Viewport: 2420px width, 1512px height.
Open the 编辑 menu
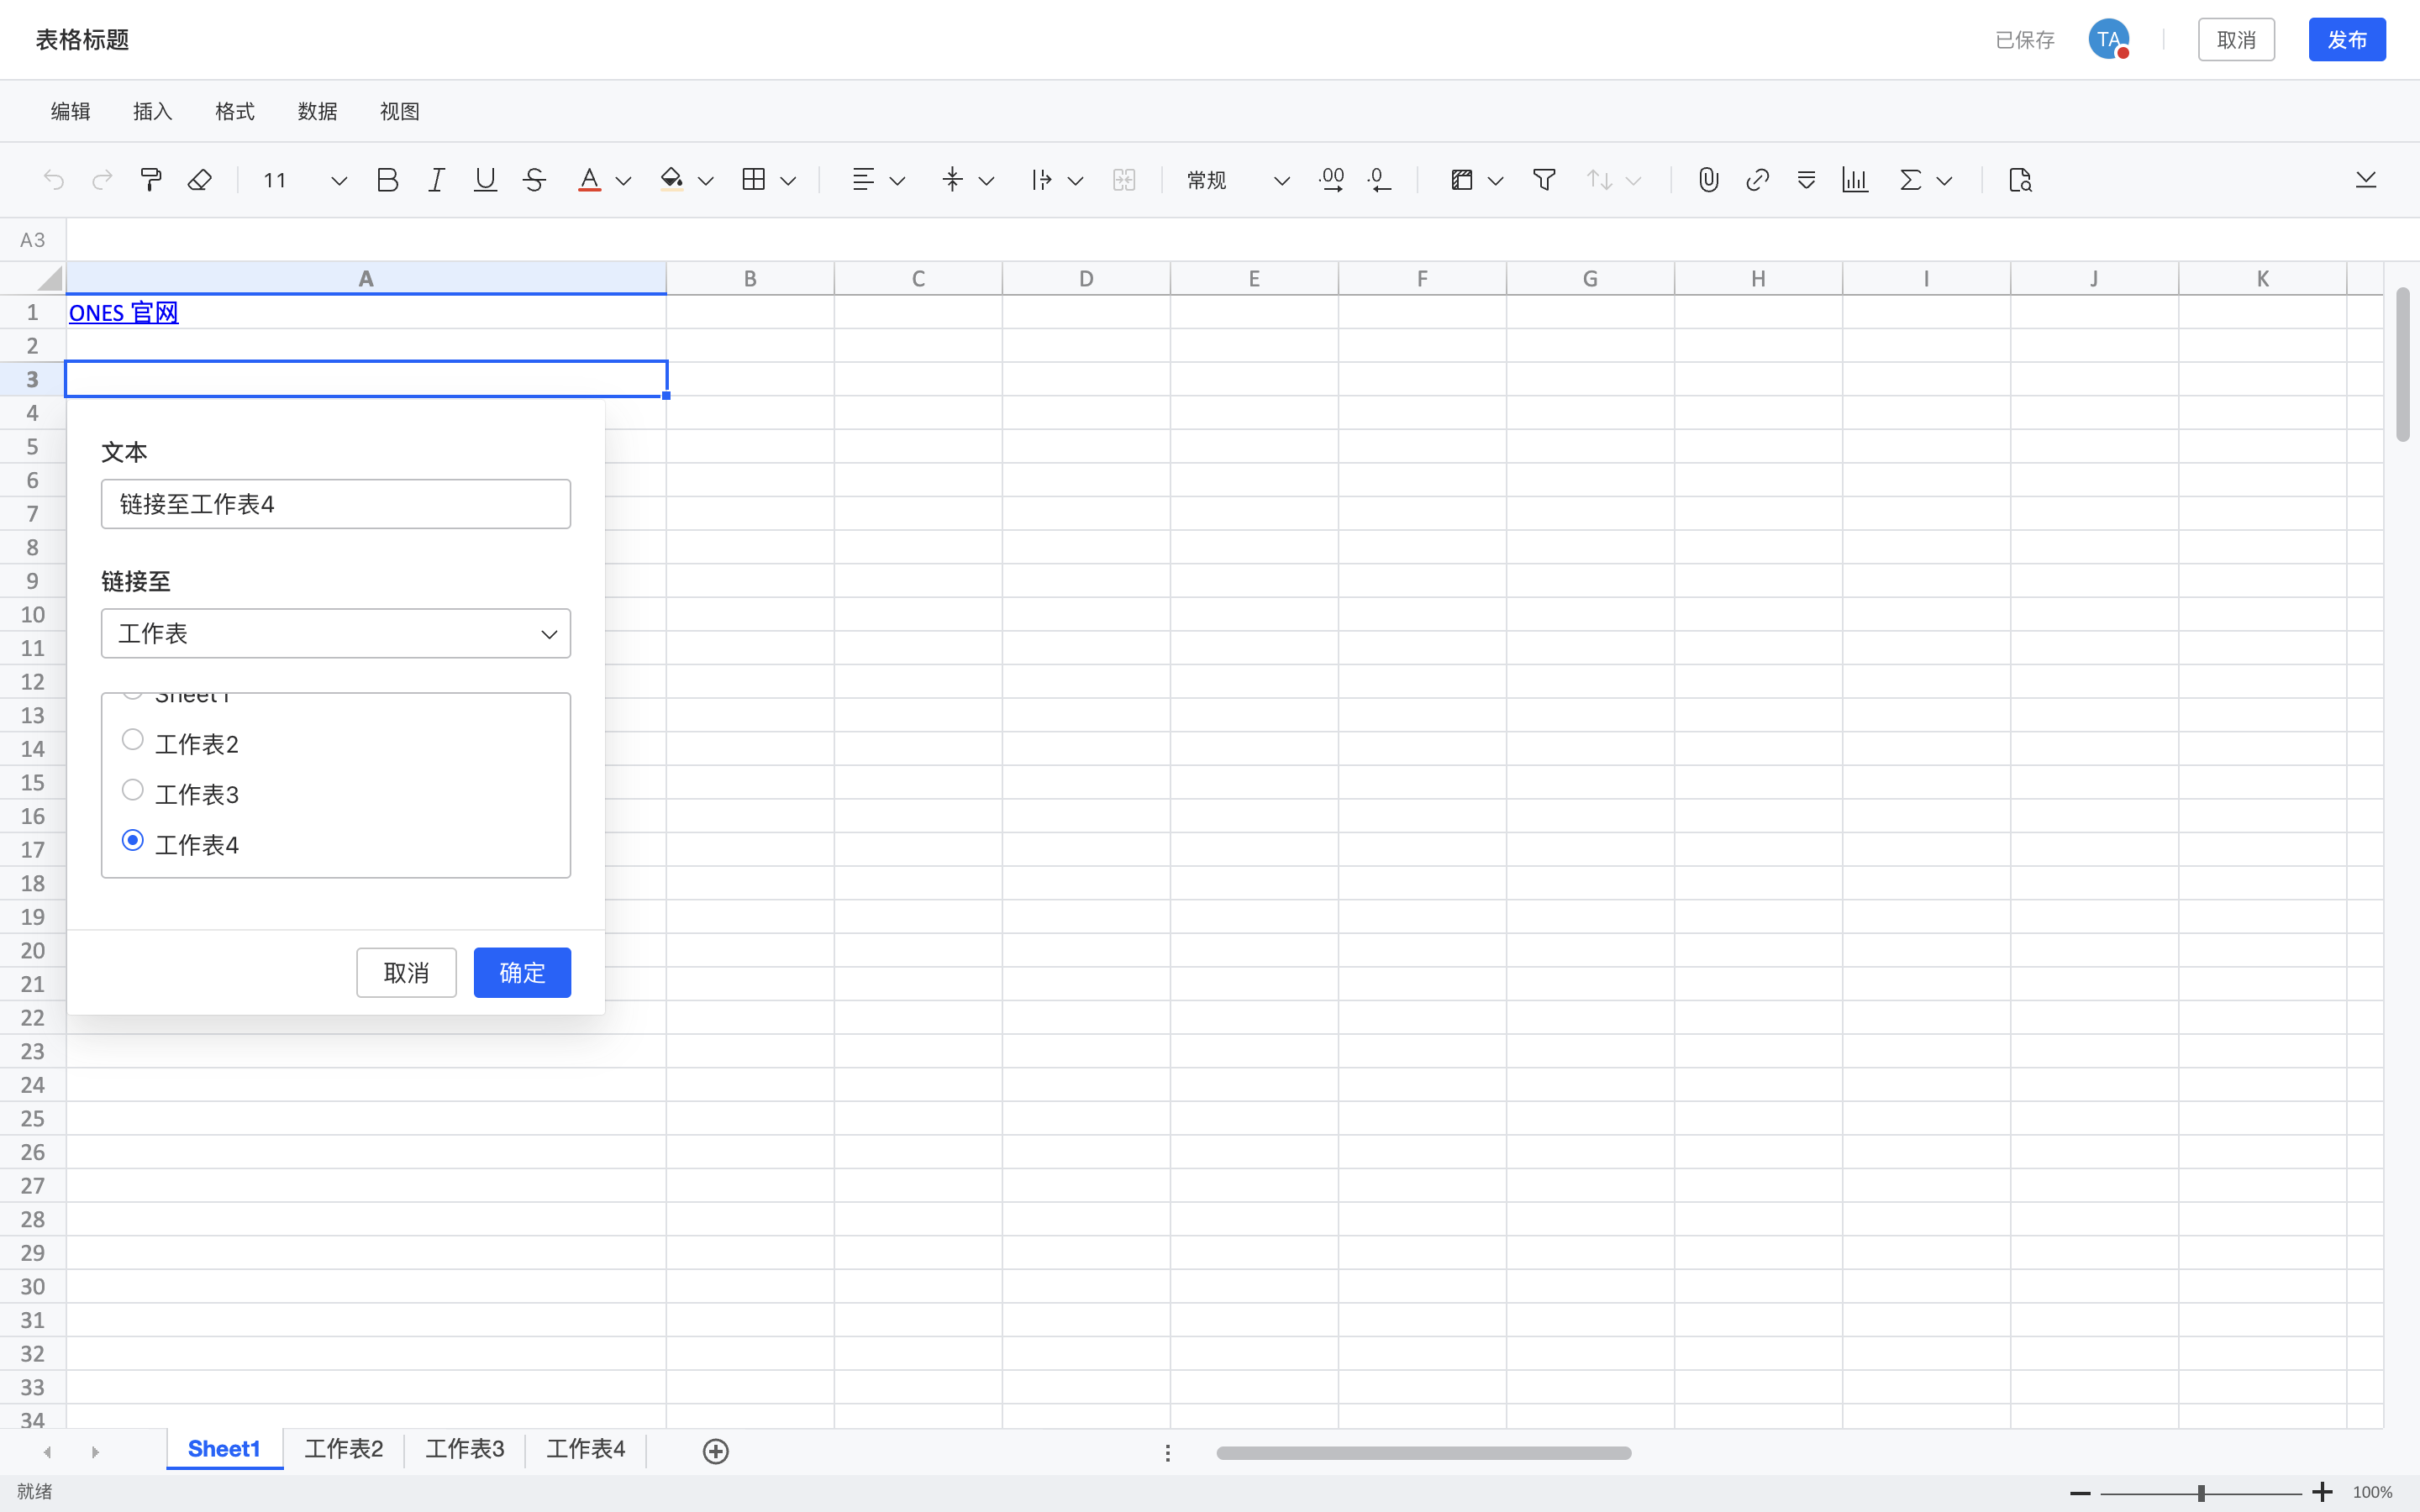pyautogui.click(x=70, y=111)
